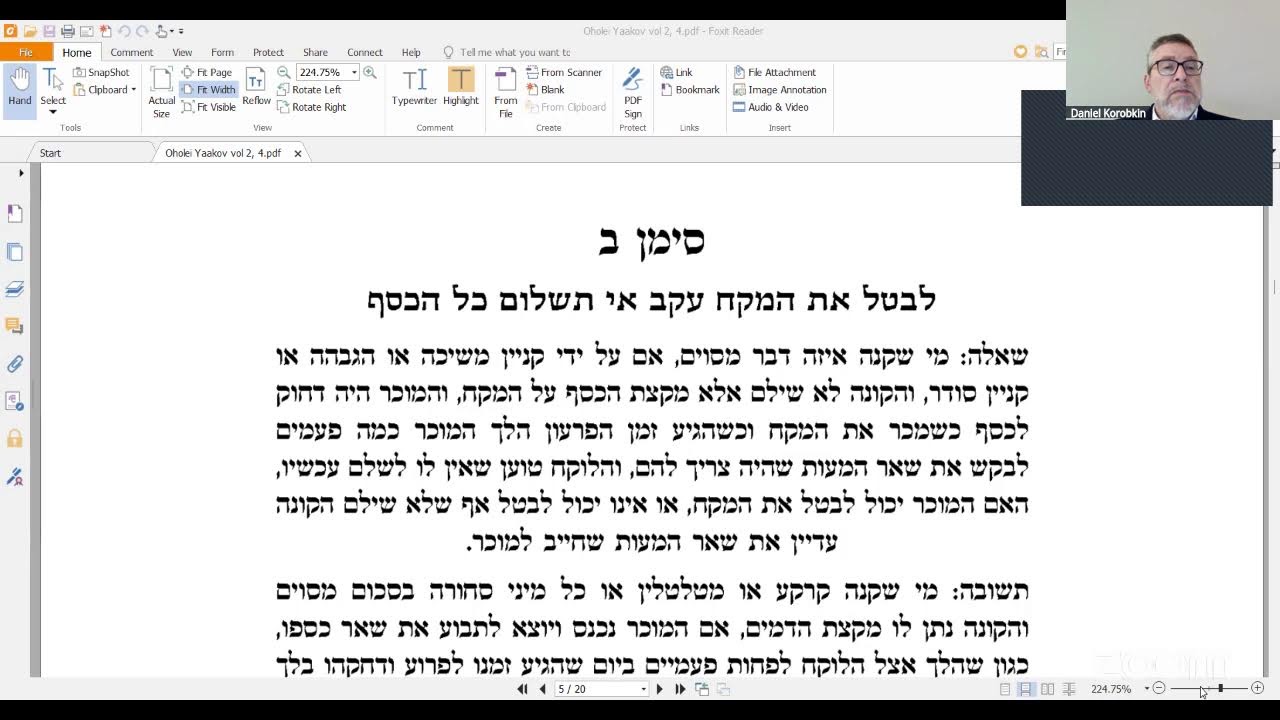Insert a Link
The image size is (1280, 720).
tap(676, 72)
